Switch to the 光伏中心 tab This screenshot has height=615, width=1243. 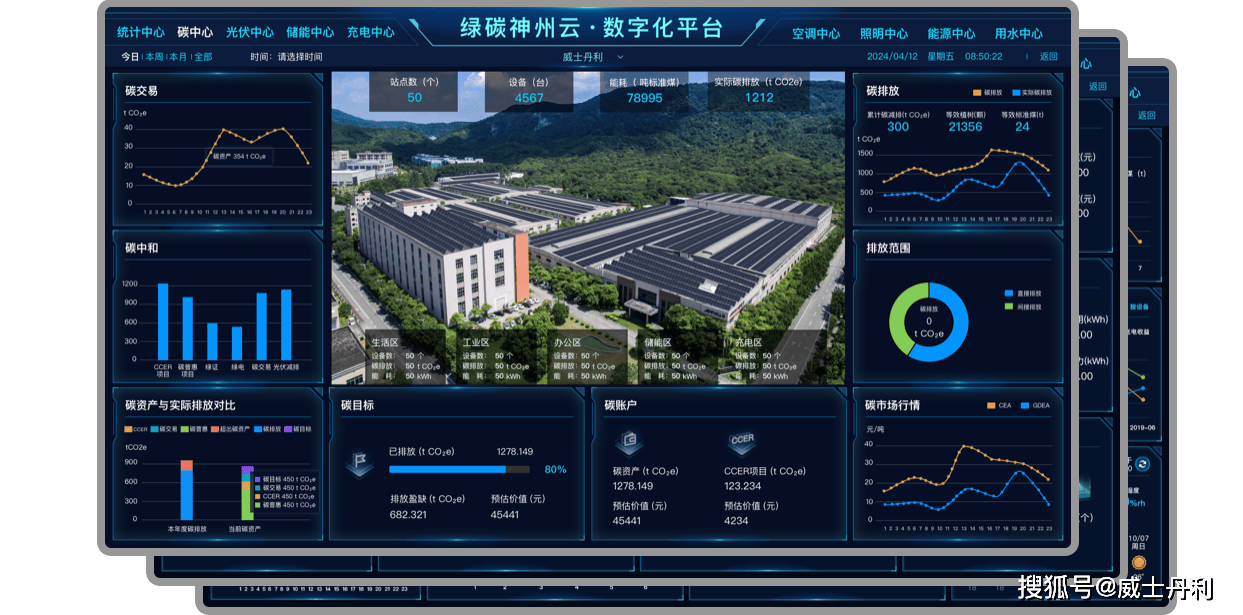249,31
